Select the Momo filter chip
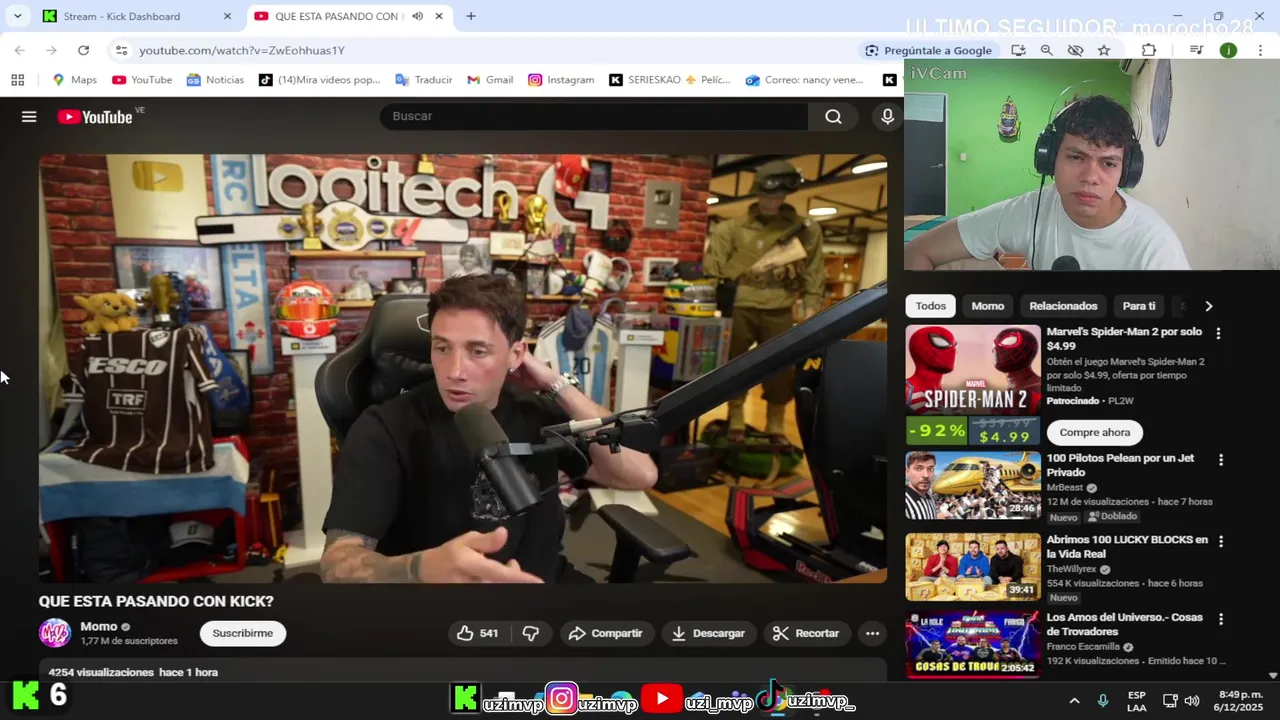1280x720 pixels. (988, 306)
